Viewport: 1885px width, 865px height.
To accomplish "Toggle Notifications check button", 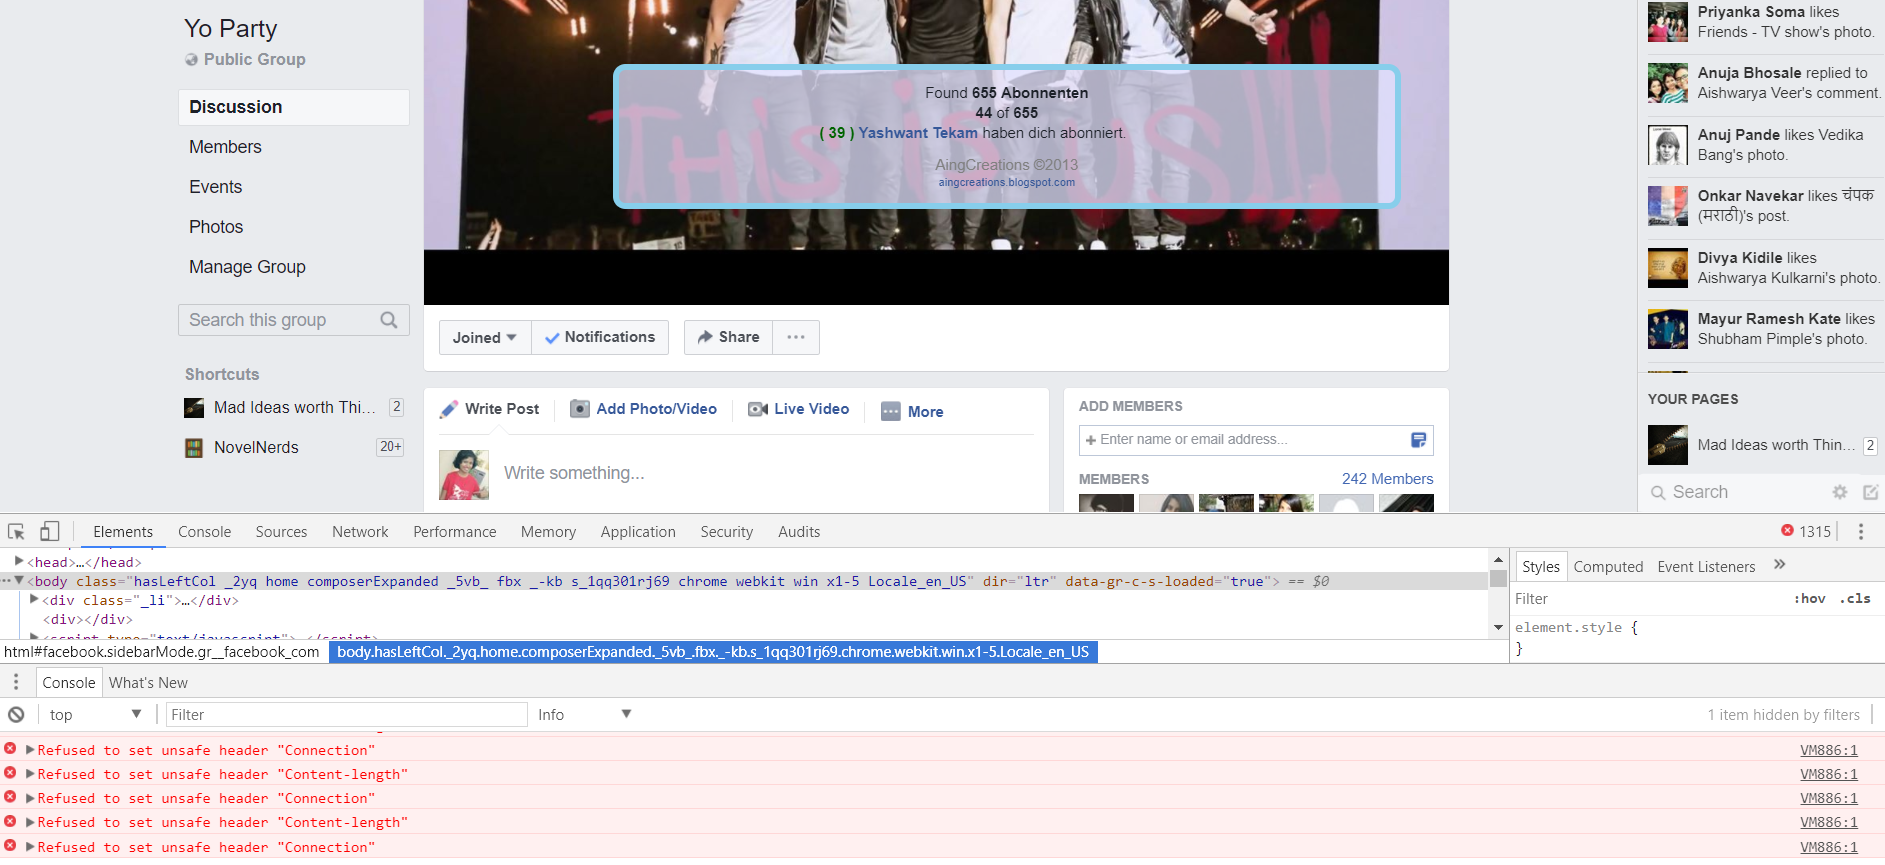I will coord(600,337).
